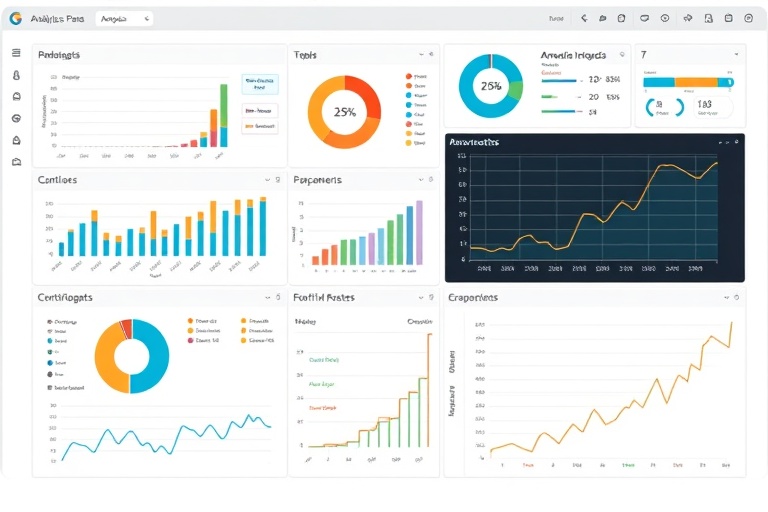Expand the chevron in the Tools panel header
The image size is (768, 512).
(x=421, y=56)
